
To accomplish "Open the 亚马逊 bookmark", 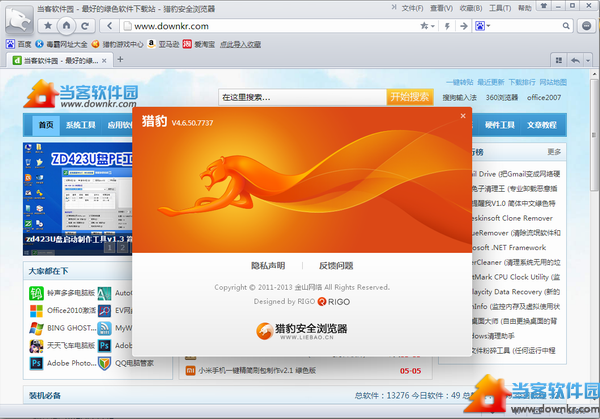I will [x=163, y=44].
